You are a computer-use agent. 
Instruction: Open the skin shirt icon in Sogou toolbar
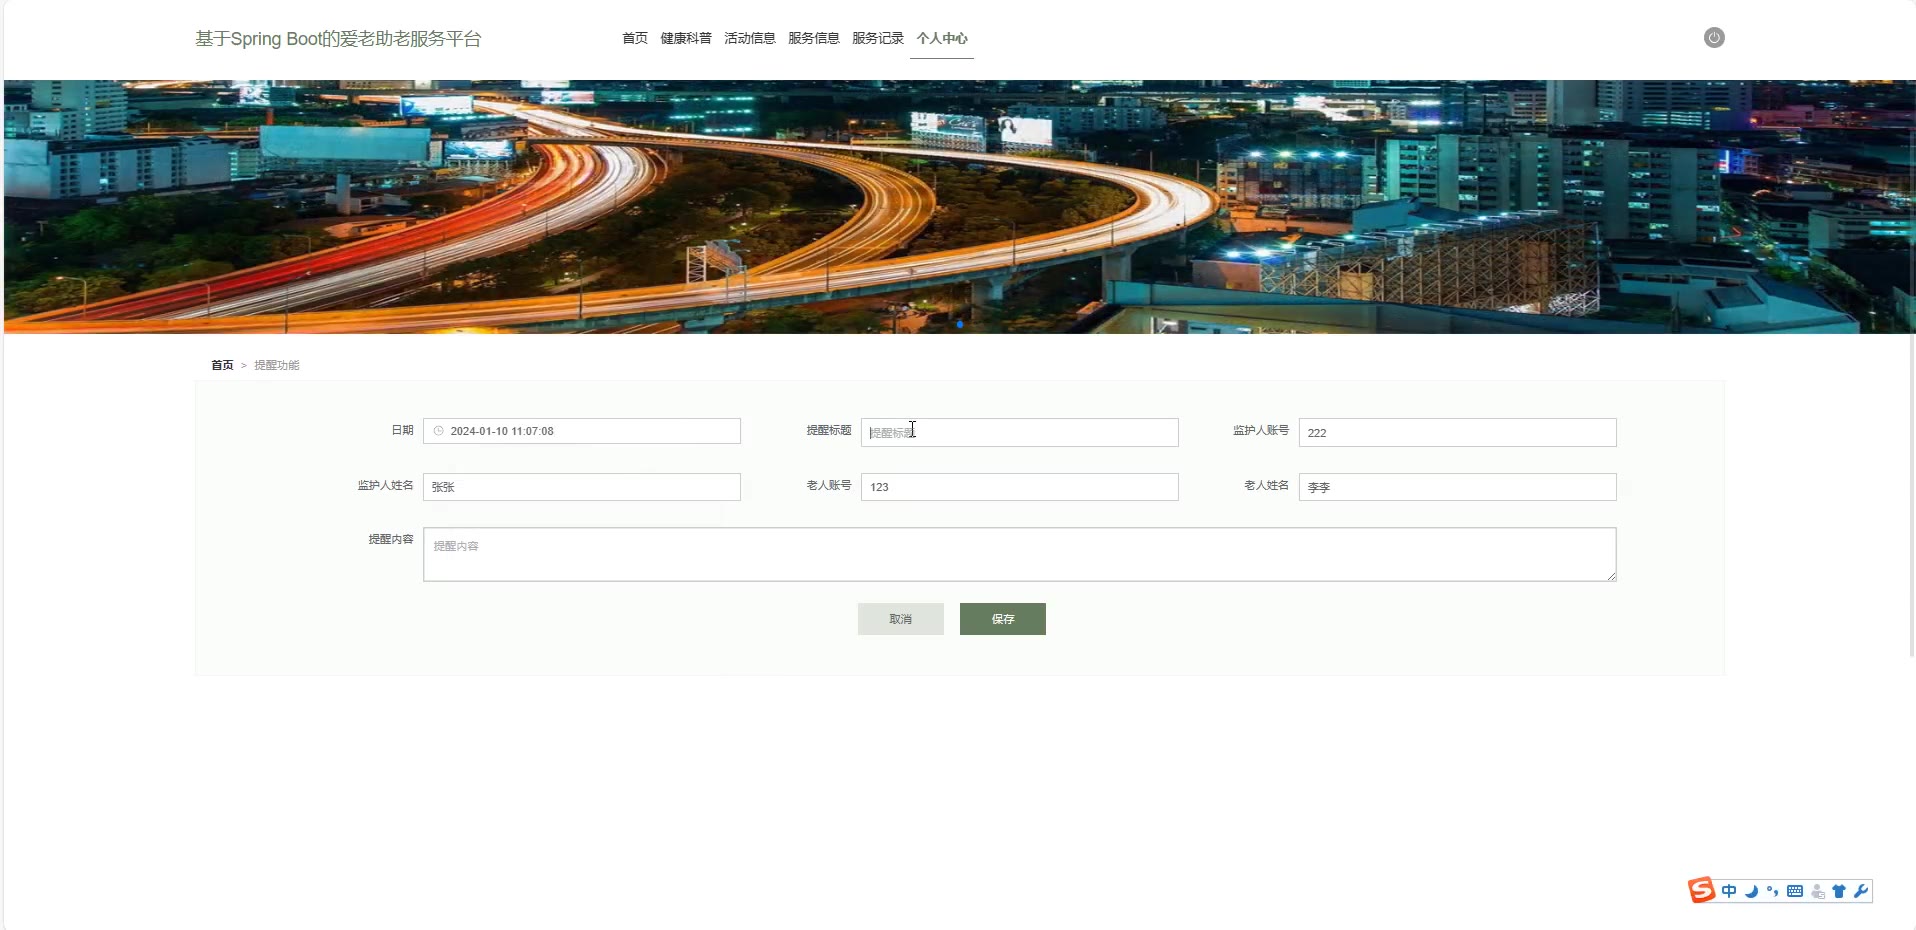click(x=1839, y=891)
